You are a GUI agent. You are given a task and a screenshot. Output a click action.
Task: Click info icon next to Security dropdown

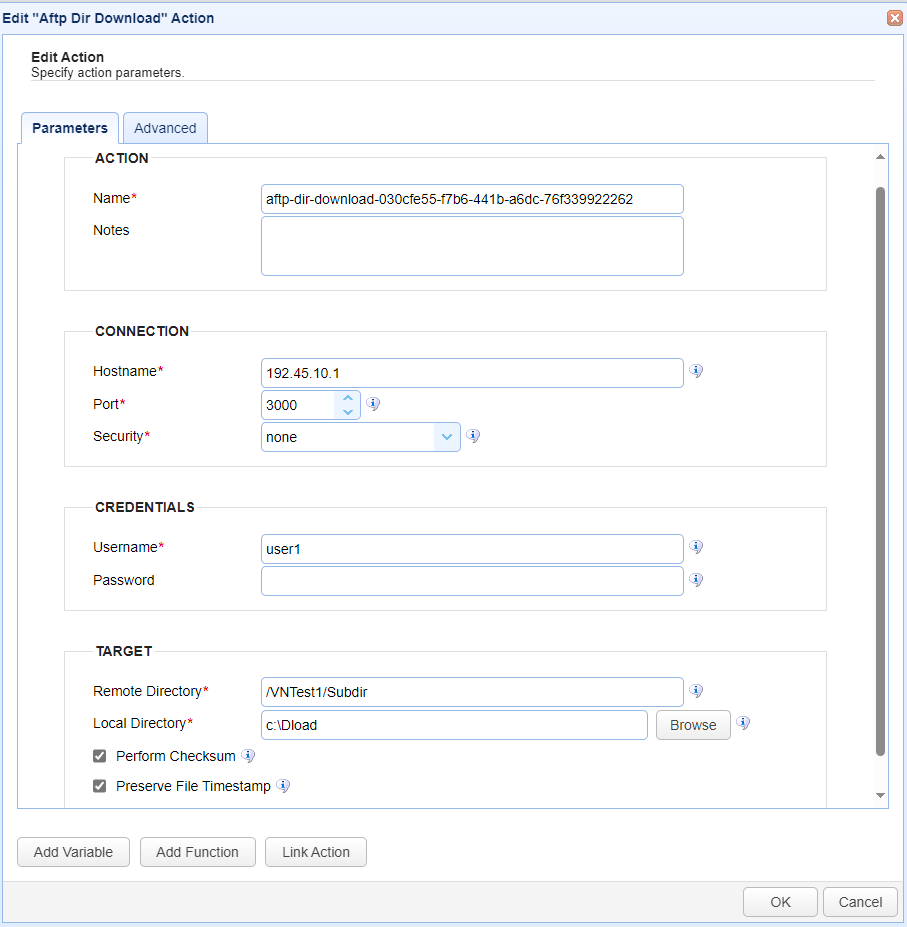tap(473, 436)
